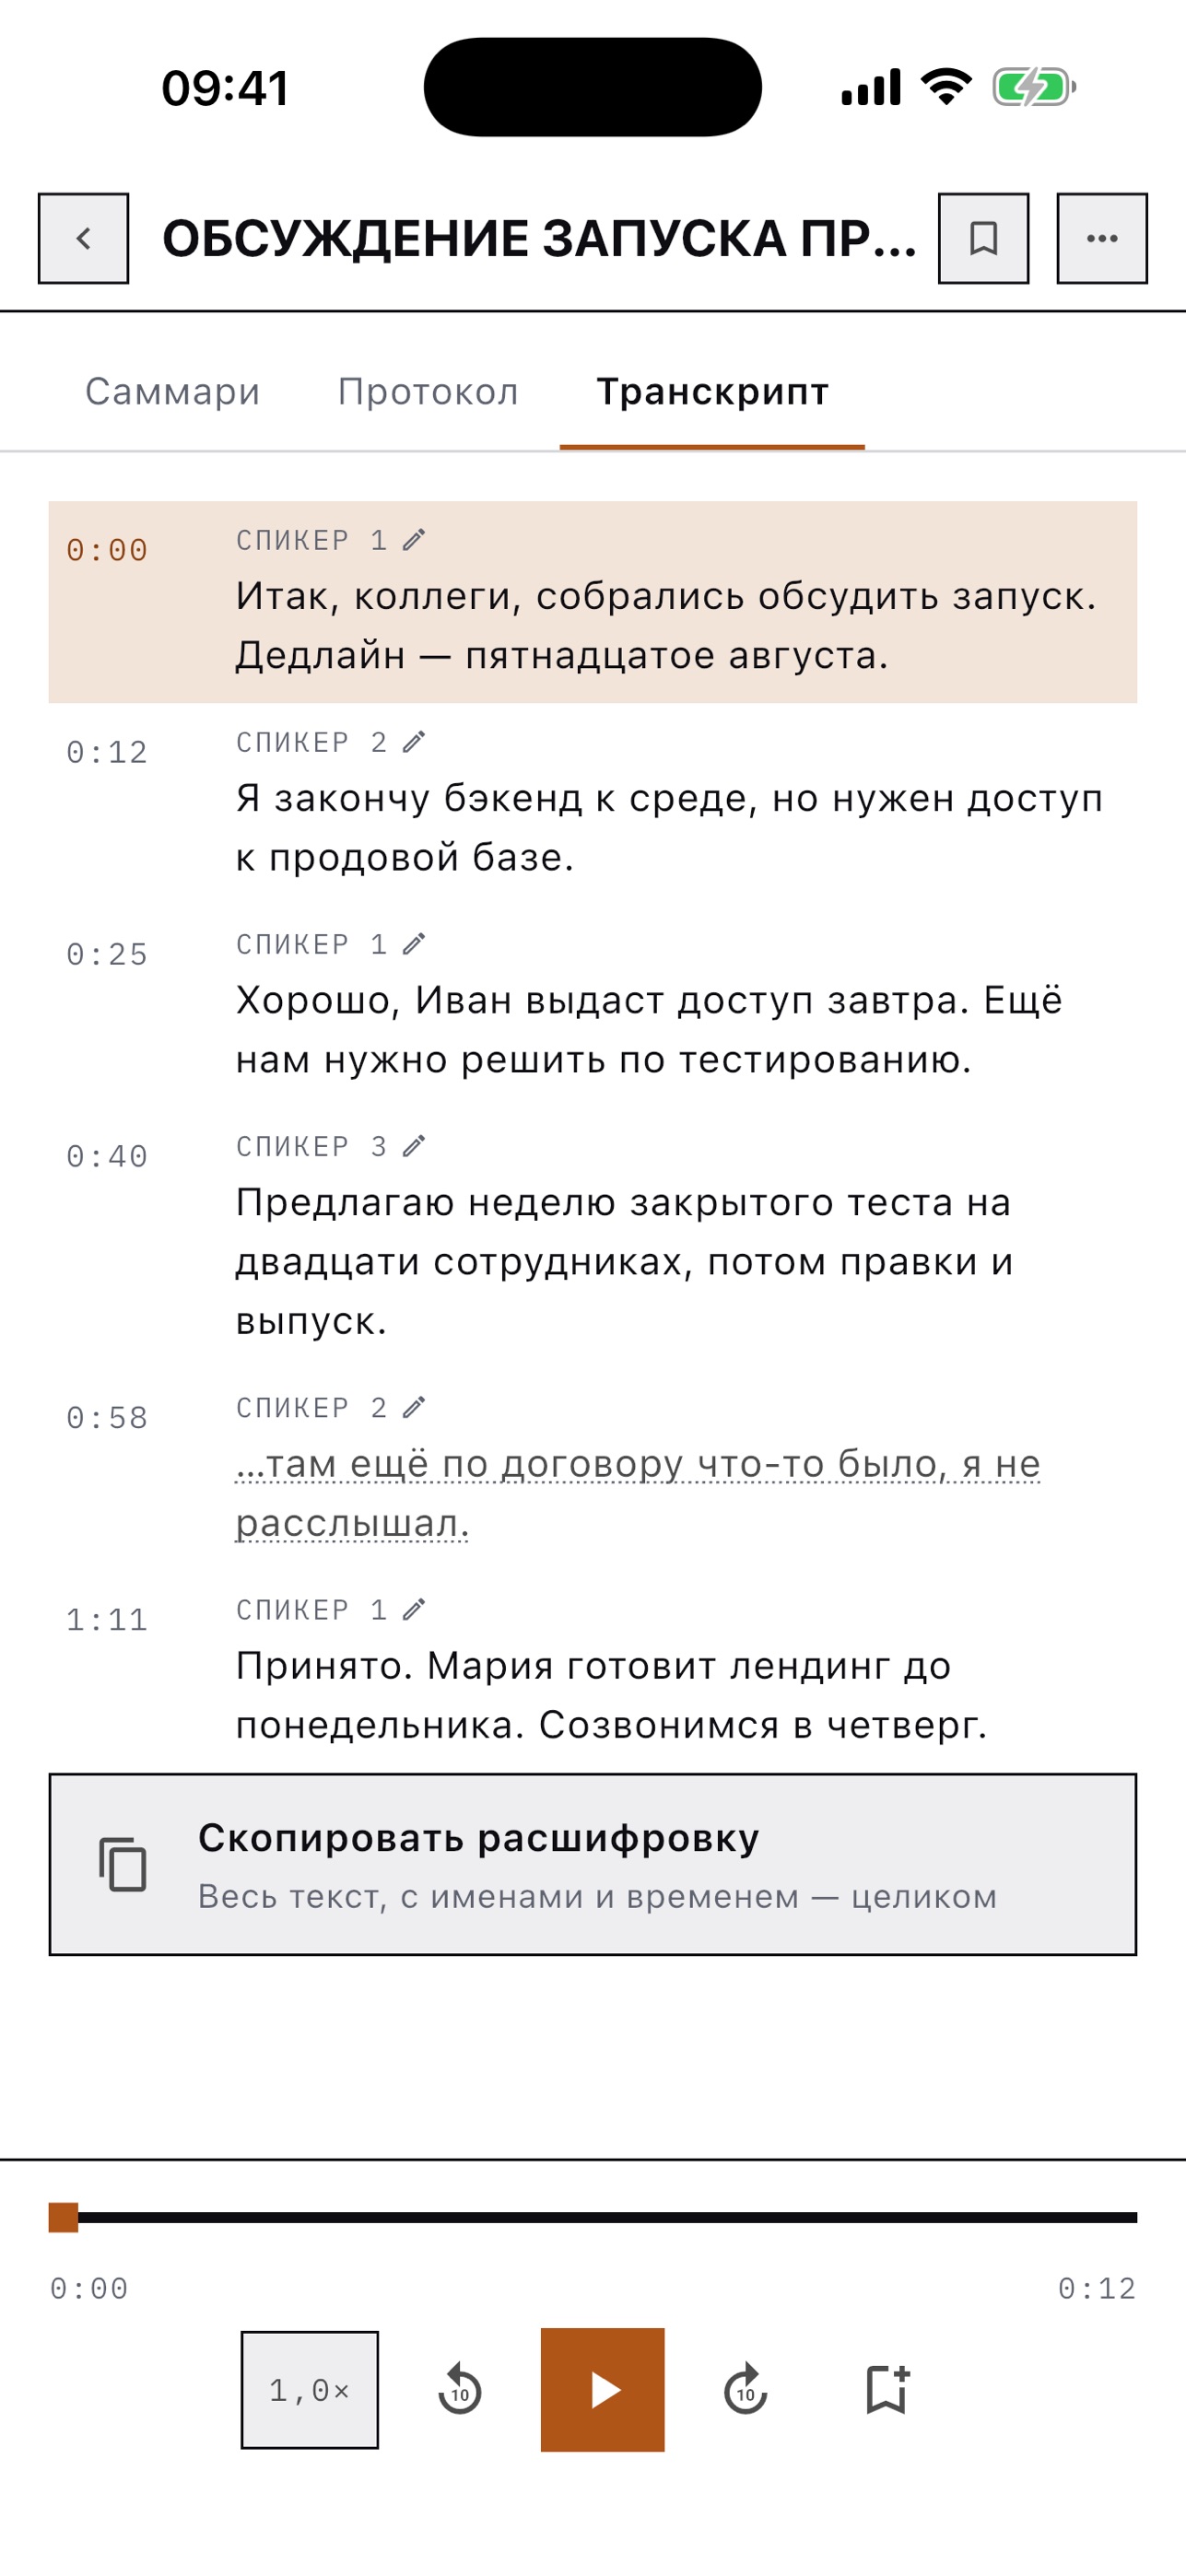Switch to the Саммари tab

[172, 392]
